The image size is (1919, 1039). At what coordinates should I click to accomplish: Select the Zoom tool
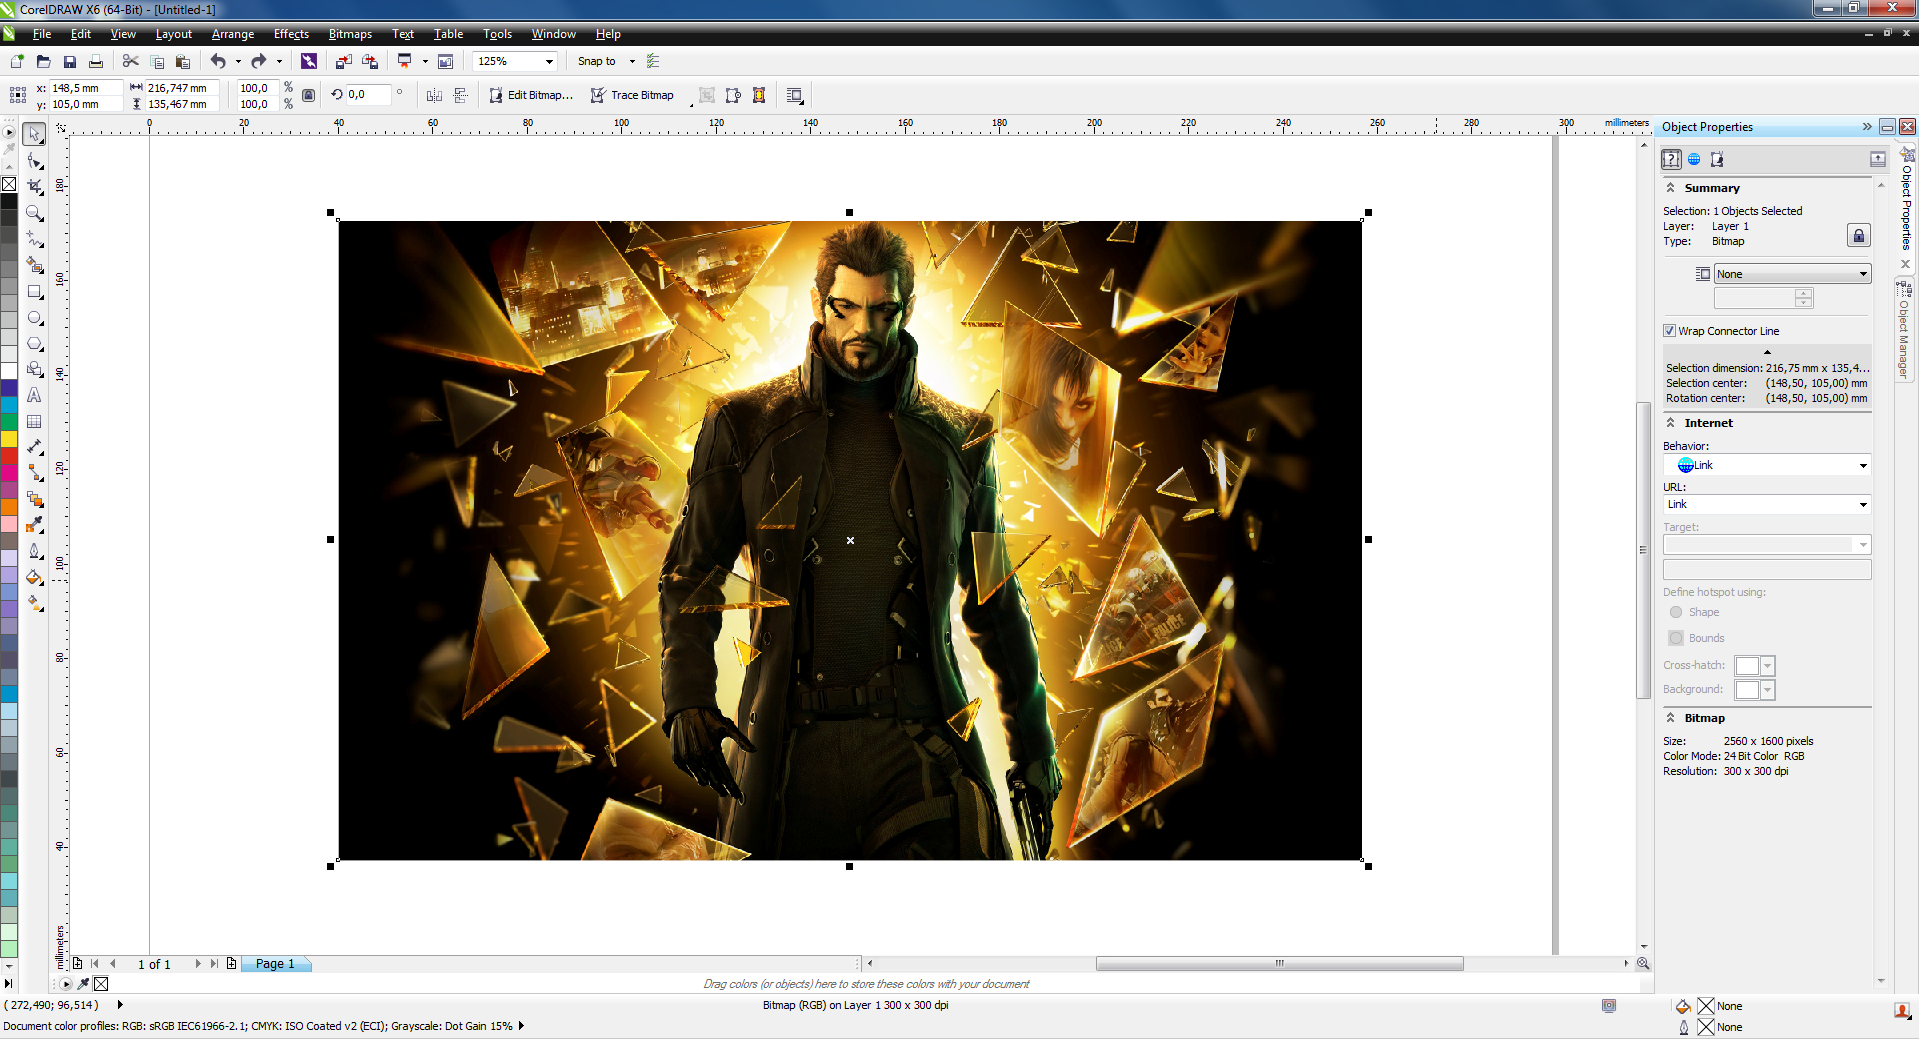(x=35, y=213)
